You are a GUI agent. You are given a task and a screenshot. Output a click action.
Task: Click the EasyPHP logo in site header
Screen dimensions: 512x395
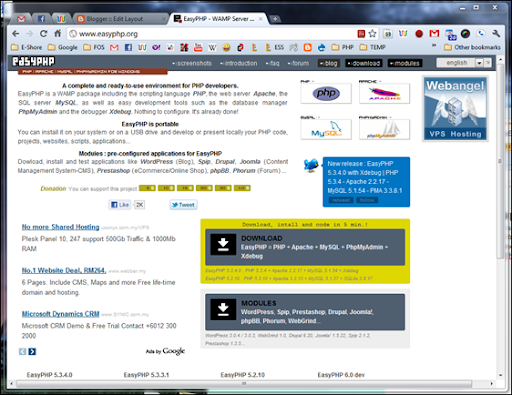pos(33,61)
